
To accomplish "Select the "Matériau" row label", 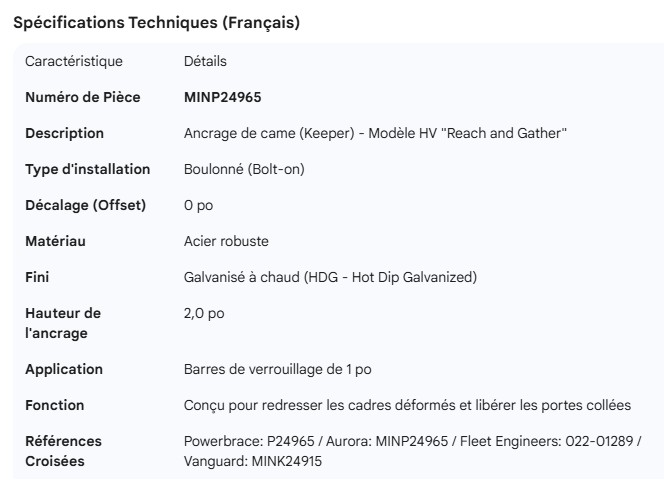I will click(x=56, y=241).
